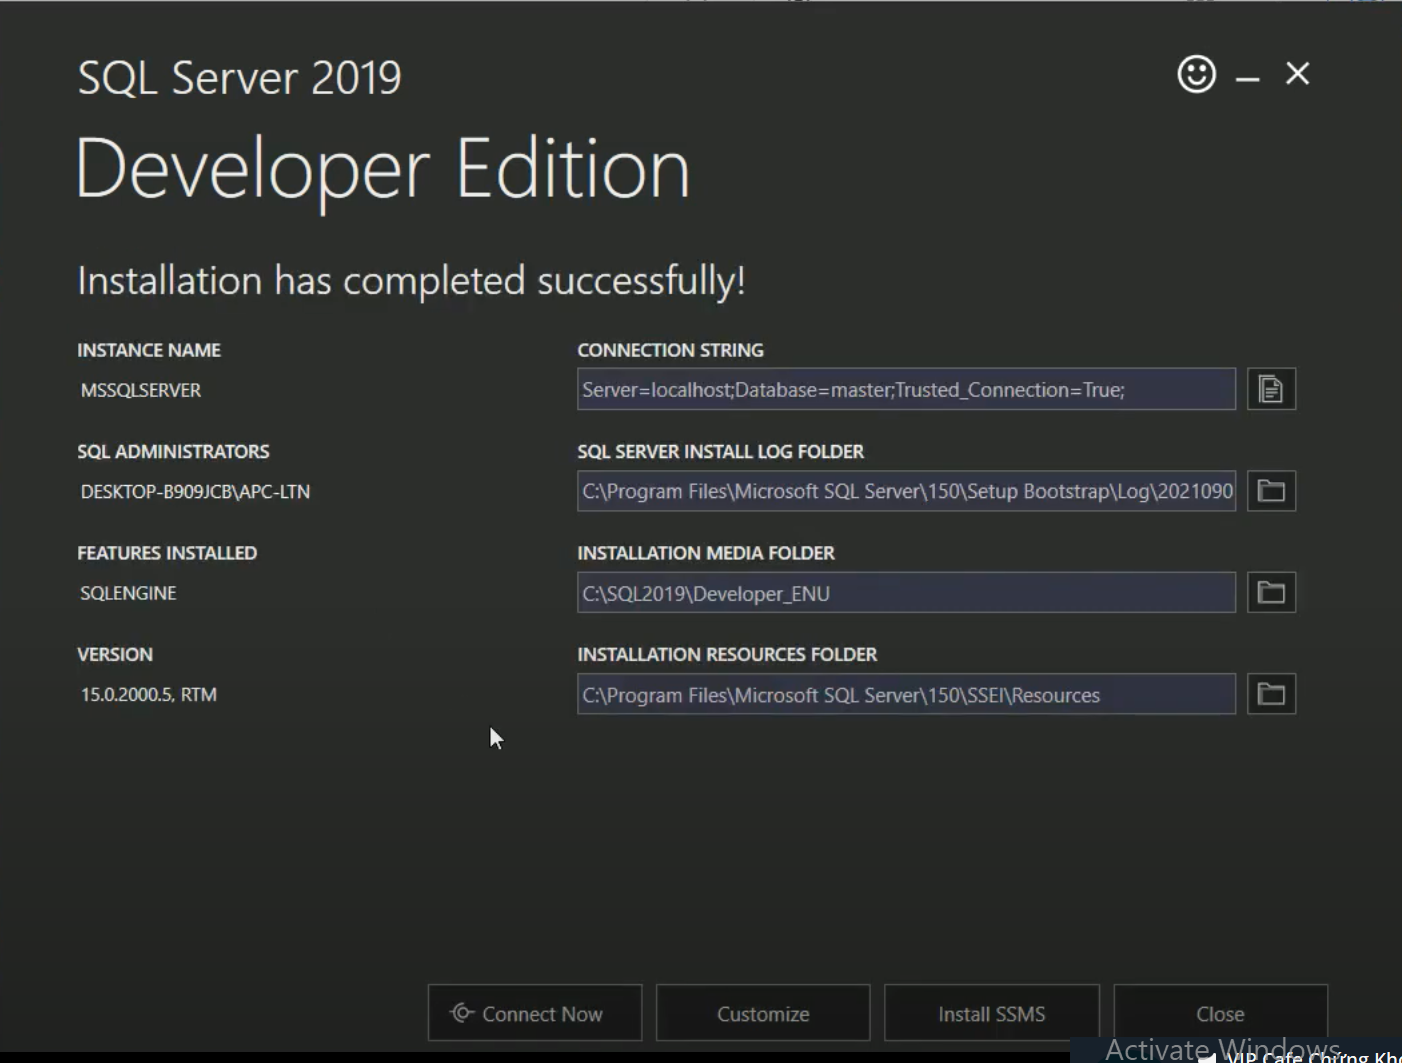The width and height of the screenshot is (1402, 1063).
Task: Click the installation resources folder path field
Action: click(x=906, y=694)
